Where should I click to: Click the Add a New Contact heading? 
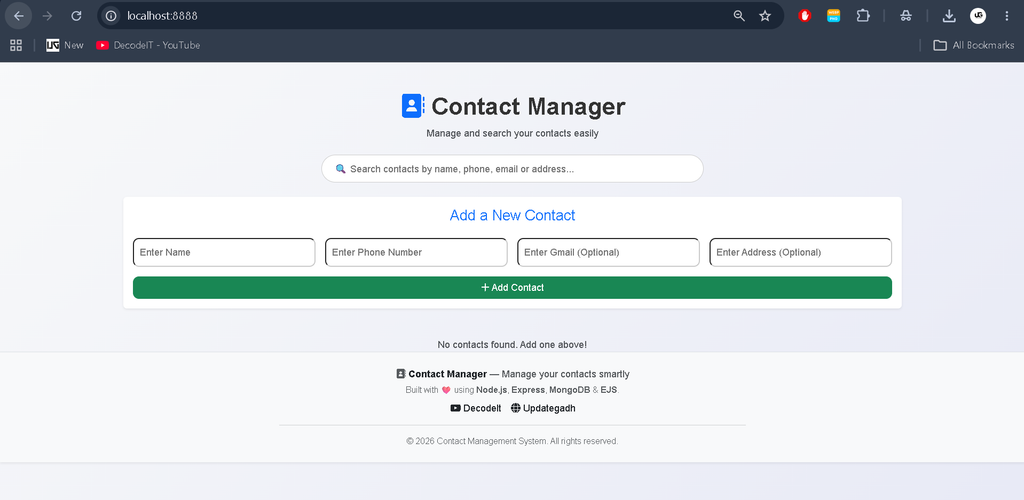[x=513, y=215]
